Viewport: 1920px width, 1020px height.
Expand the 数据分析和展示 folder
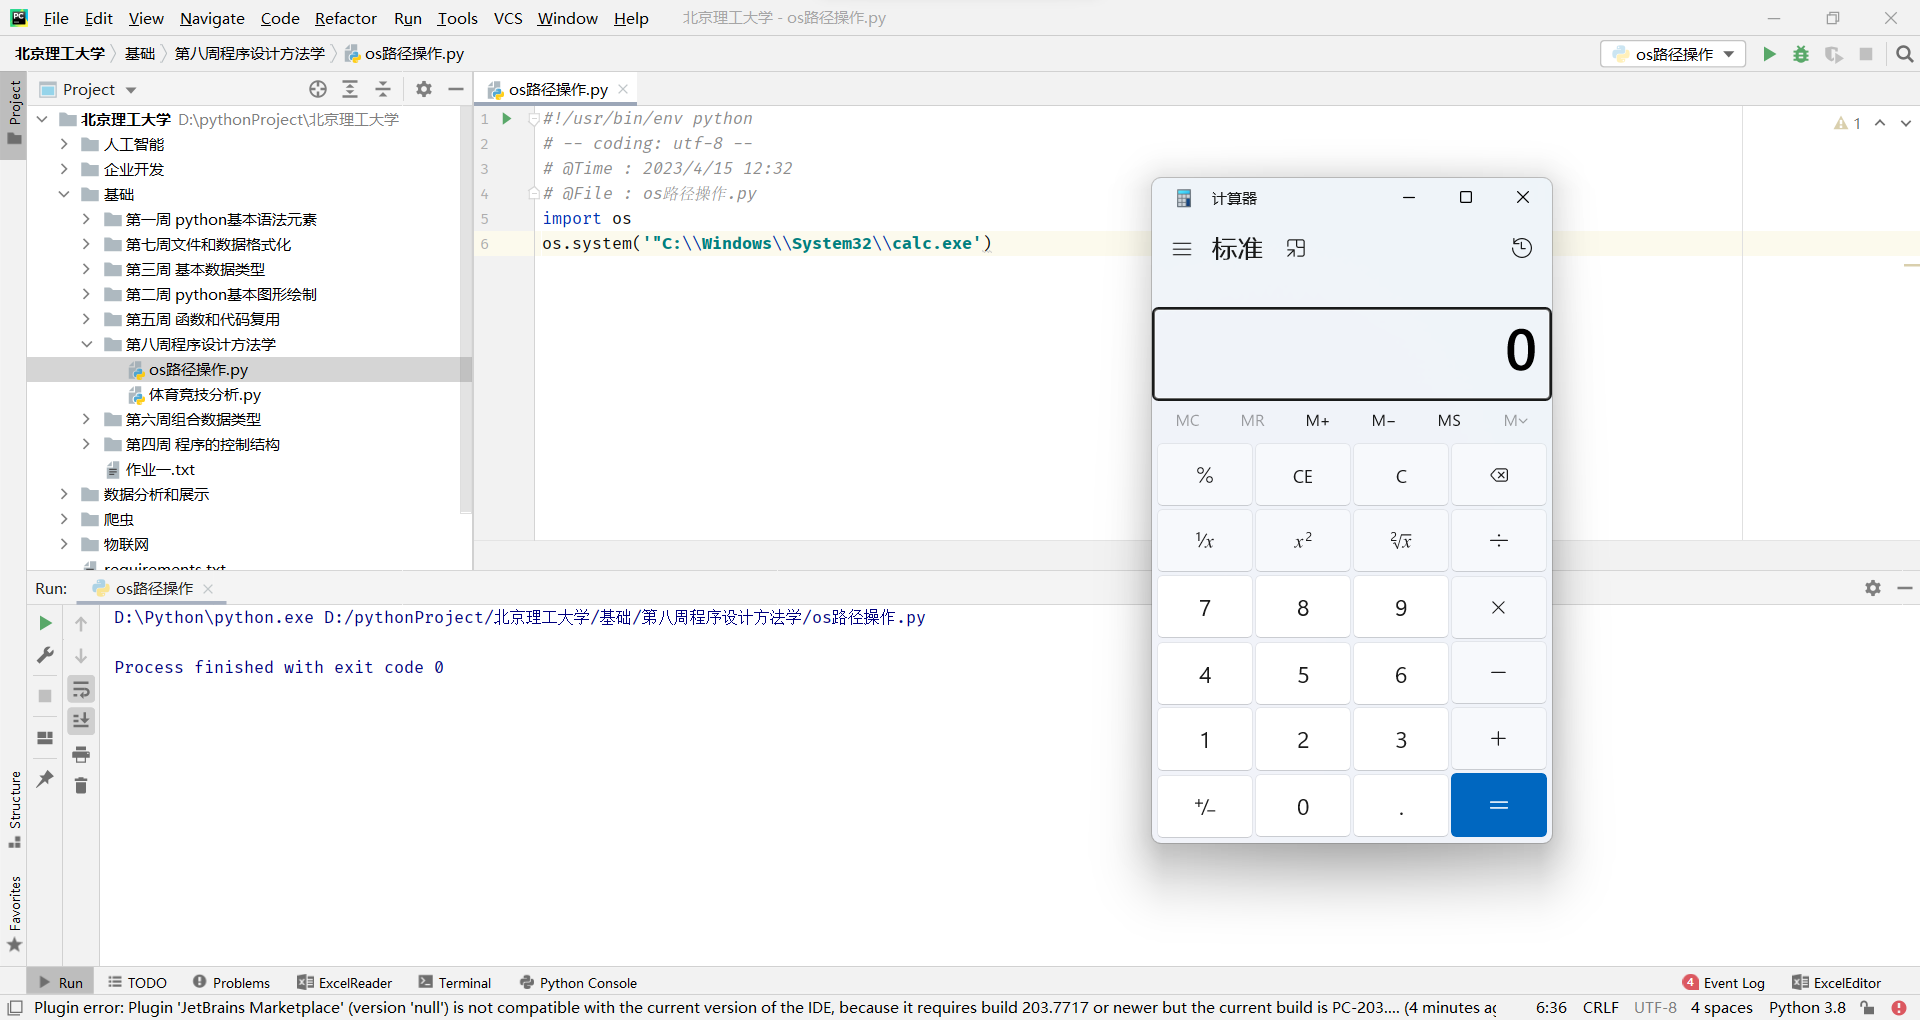tap(64, 494)
